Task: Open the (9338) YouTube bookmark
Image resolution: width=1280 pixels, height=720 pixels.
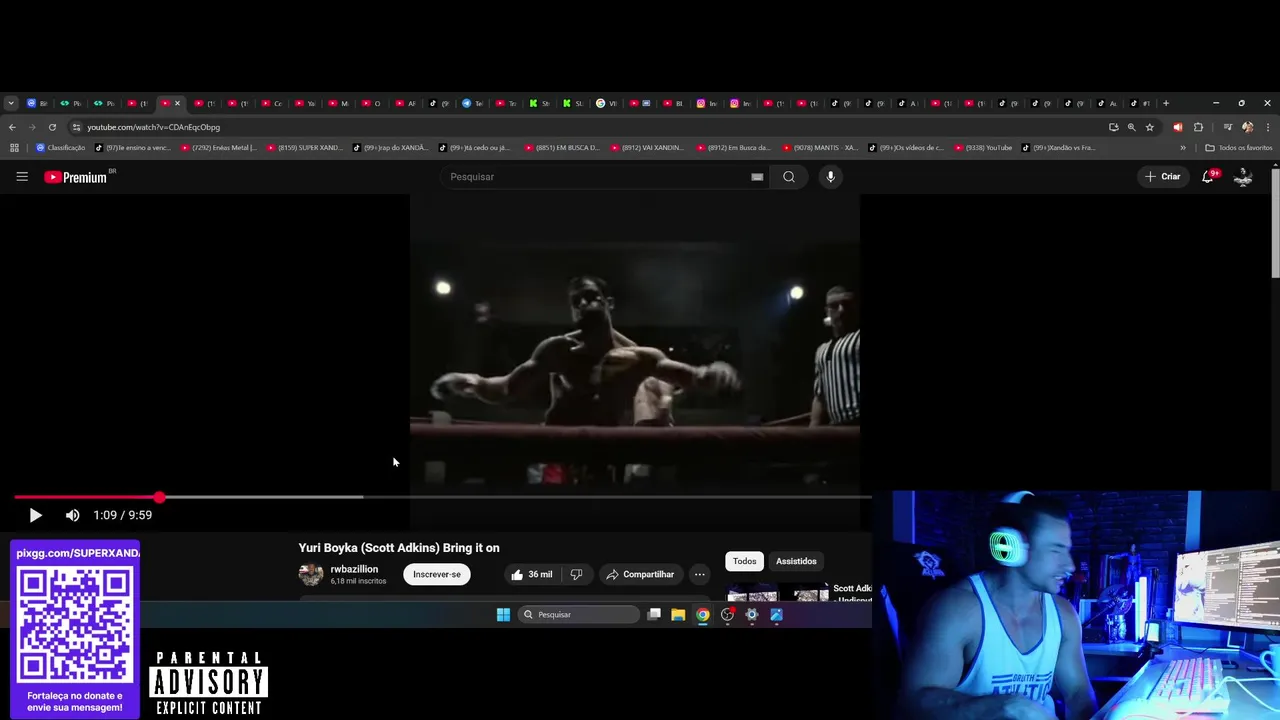Action: pos(983,148)
